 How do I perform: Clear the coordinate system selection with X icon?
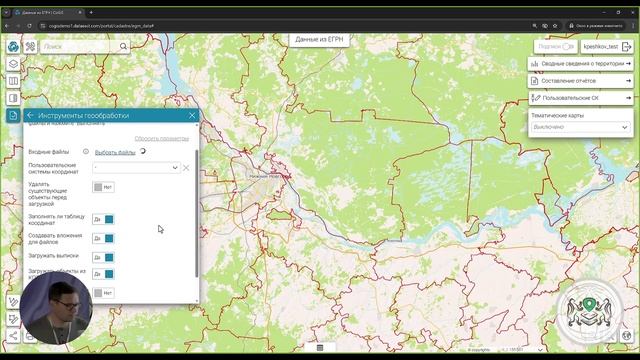pos(186,168)
